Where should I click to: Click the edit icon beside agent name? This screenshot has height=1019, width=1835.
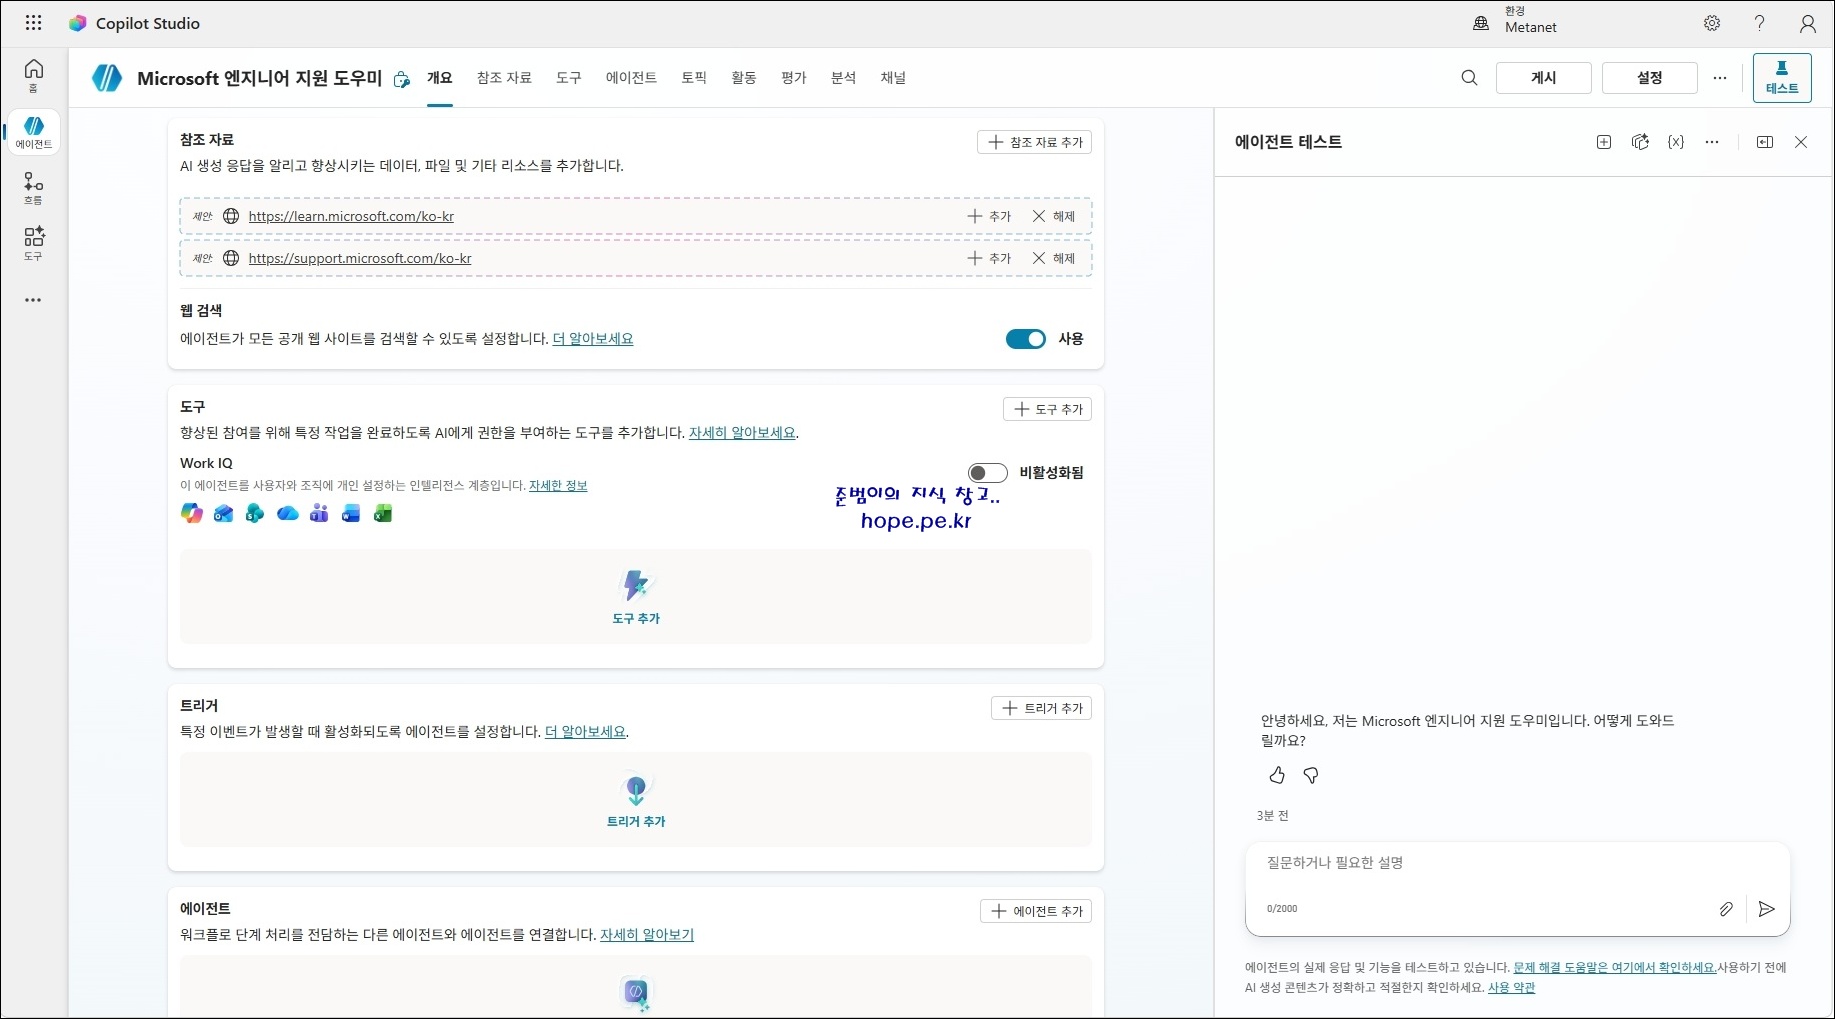coord(401,79)
